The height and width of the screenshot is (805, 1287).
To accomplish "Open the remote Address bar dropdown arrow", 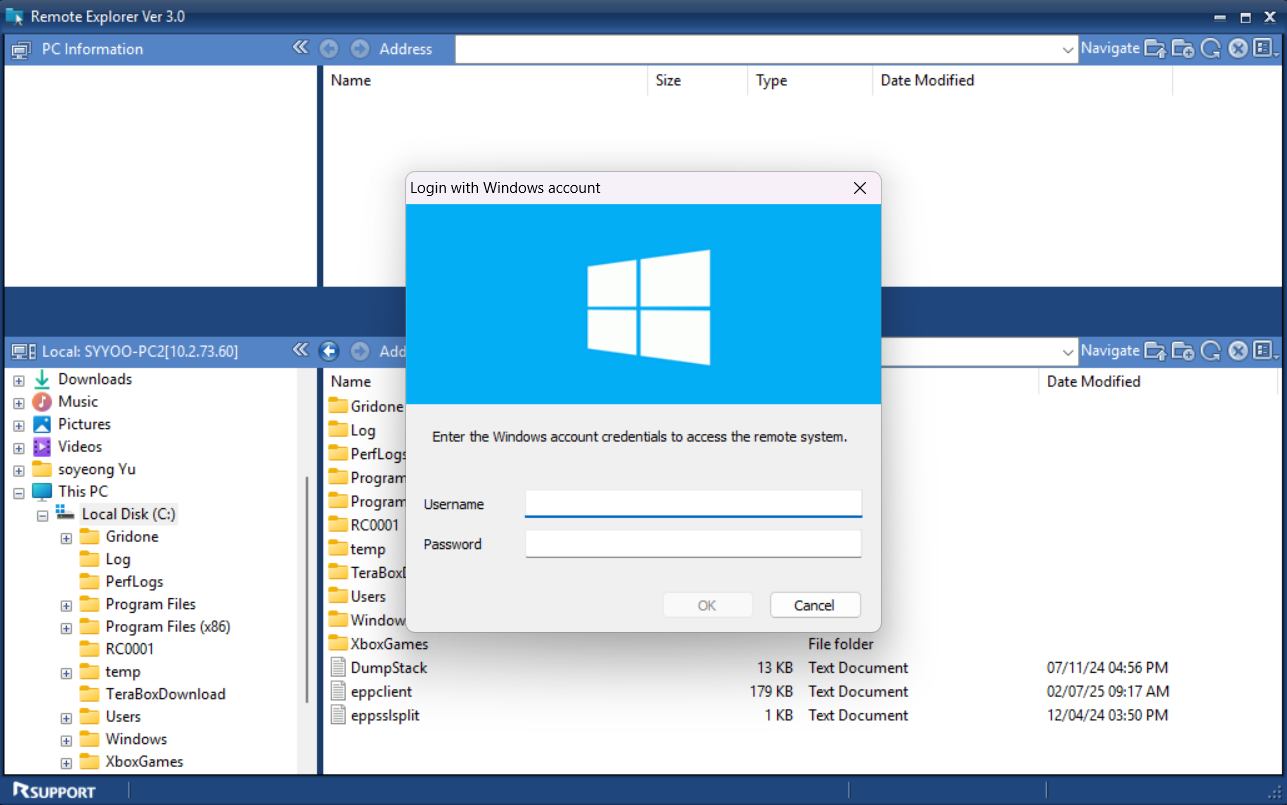I will pyautogui.click(x=1068, y=49).
